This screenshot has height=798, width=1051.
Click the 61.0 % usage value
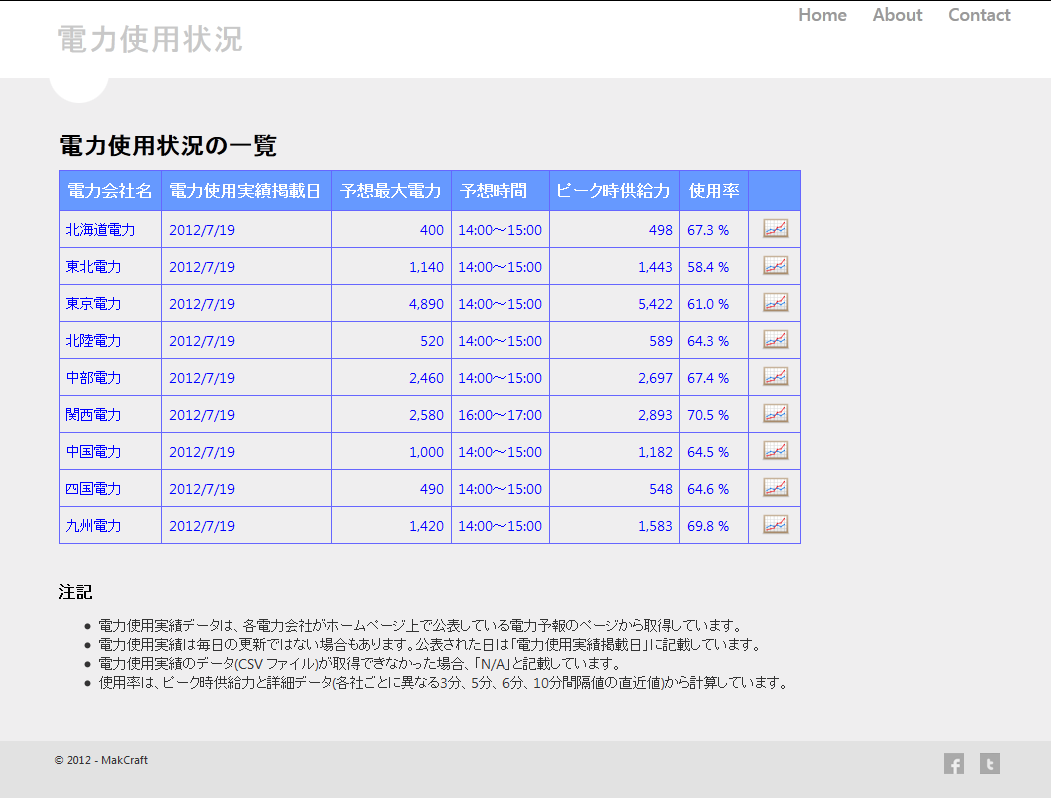[708, 304]
